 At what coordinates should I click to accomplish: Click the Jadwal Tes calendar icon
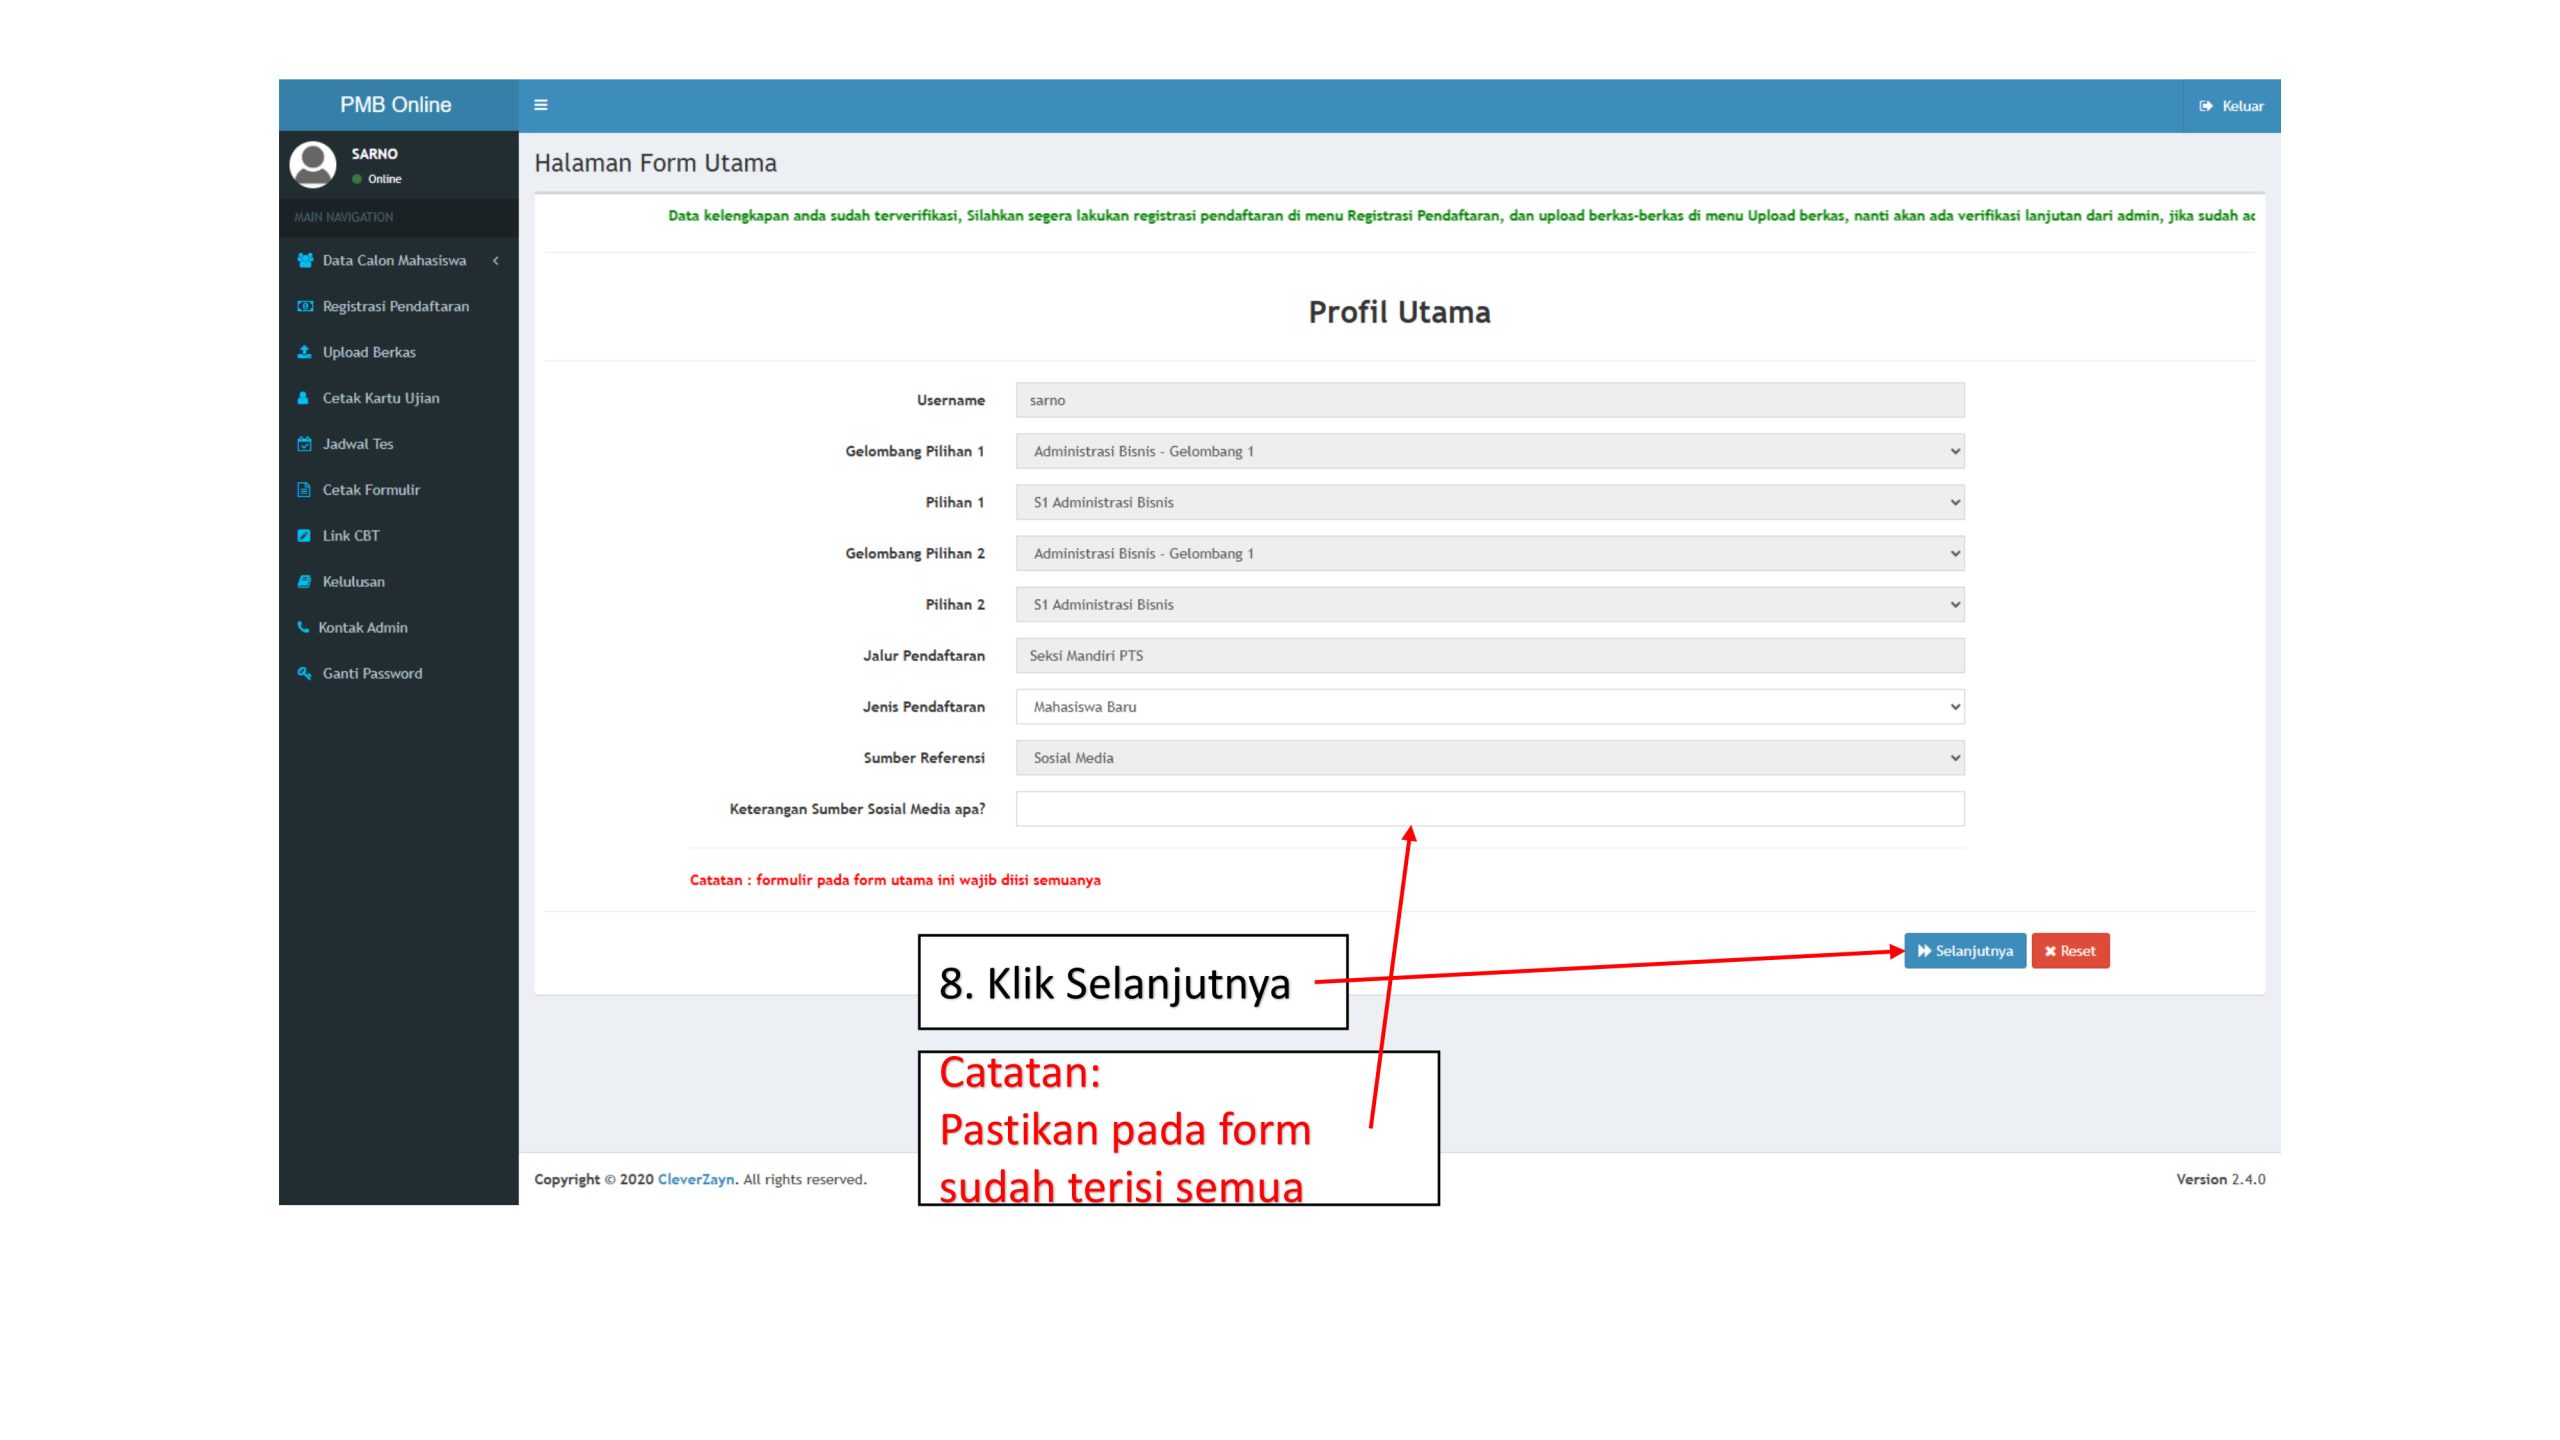[304, 444]
